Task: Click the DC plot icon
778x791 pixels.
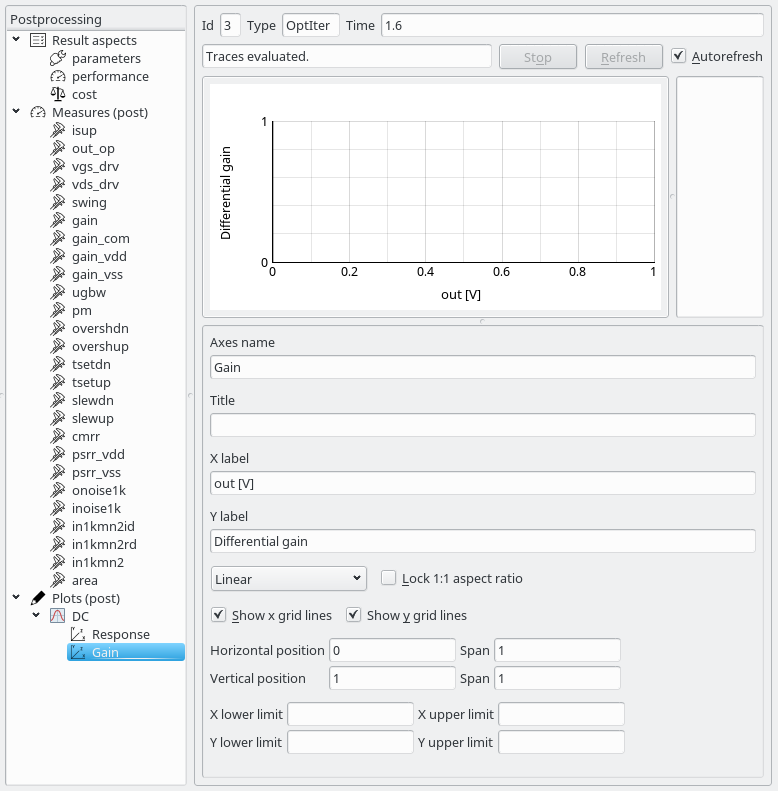Action: point(58,617)
